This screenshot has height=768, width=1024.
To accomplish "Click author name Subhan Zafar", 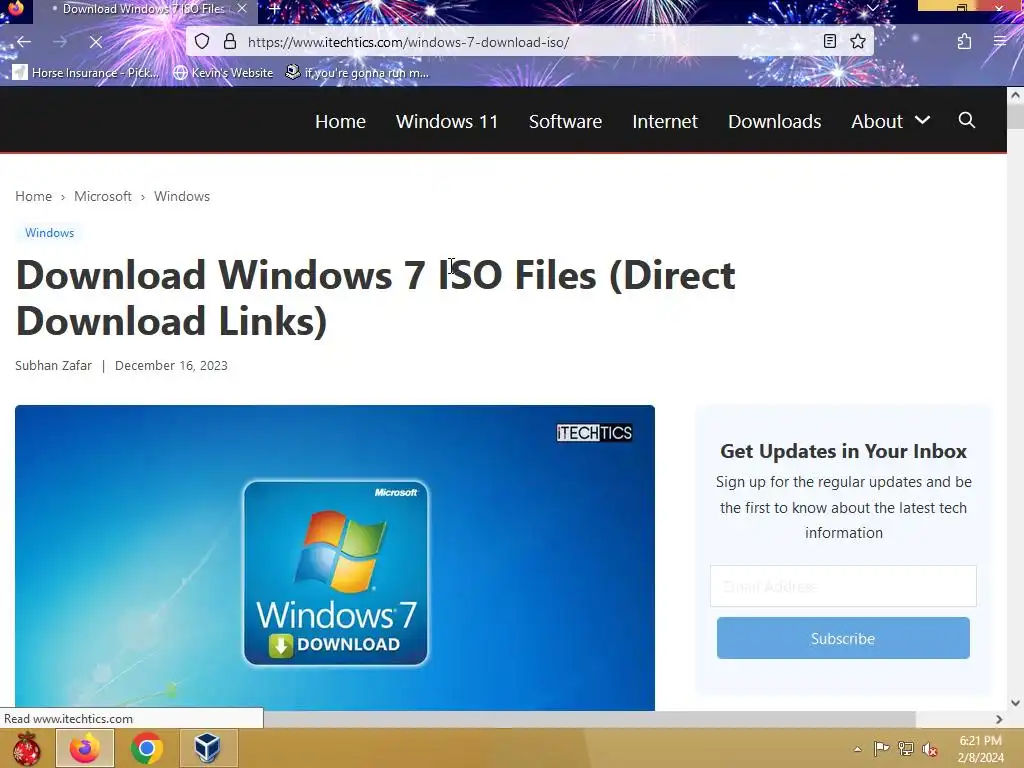I will click(x=54, y=365).
